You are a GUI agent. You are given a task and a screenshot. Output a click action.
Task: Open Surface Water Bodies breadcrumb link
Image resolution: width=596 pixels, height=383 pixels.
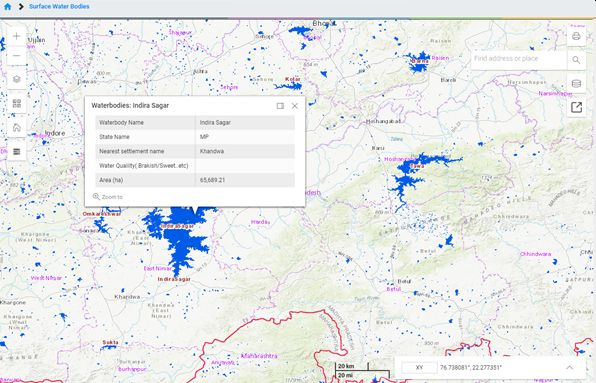(59, 6)
